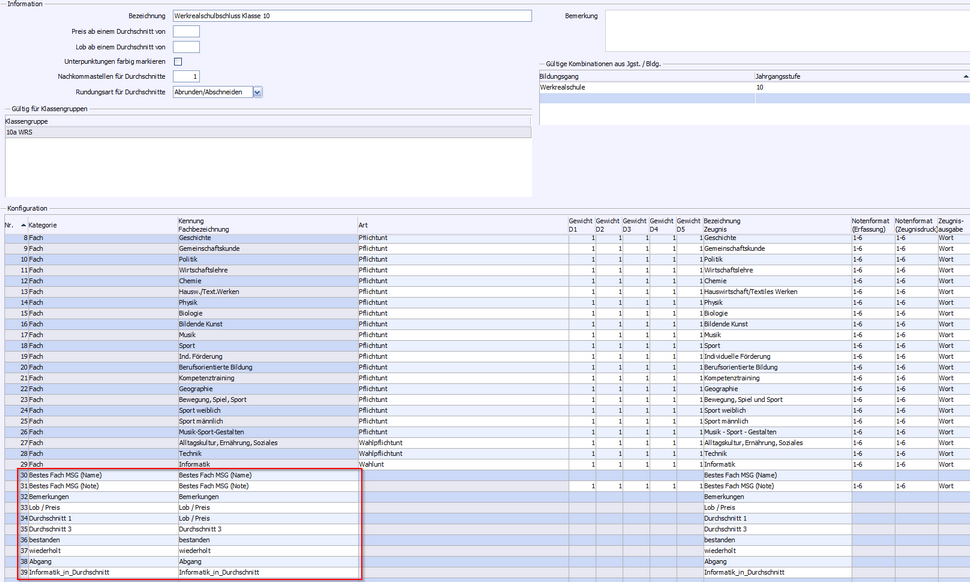Viewport: 970px width, 582px height.
Task: Click the Art column header
Action: [460, 225]
